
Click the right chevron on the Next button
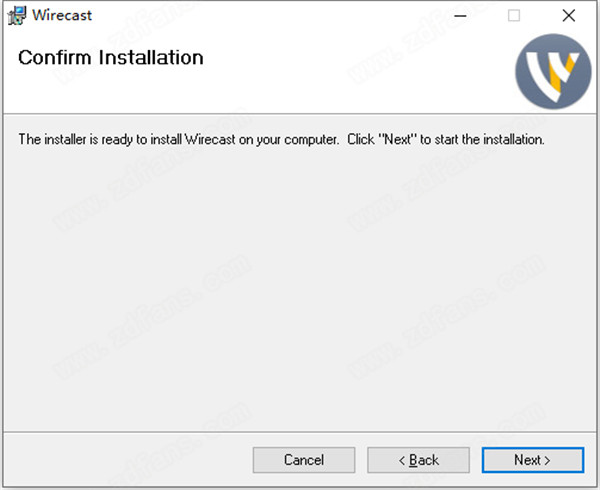point(547,461)
